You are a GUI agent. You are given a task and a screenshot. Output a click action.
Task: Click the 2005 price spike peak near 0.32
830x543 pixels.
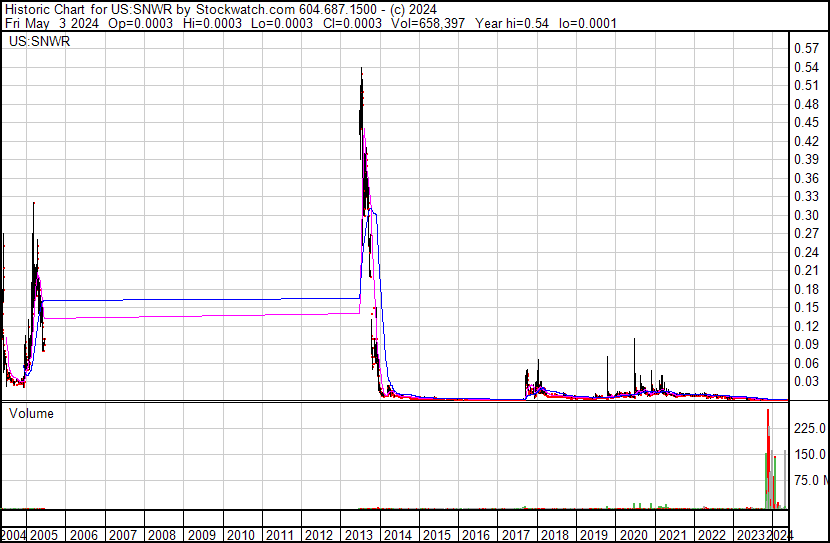33,203
